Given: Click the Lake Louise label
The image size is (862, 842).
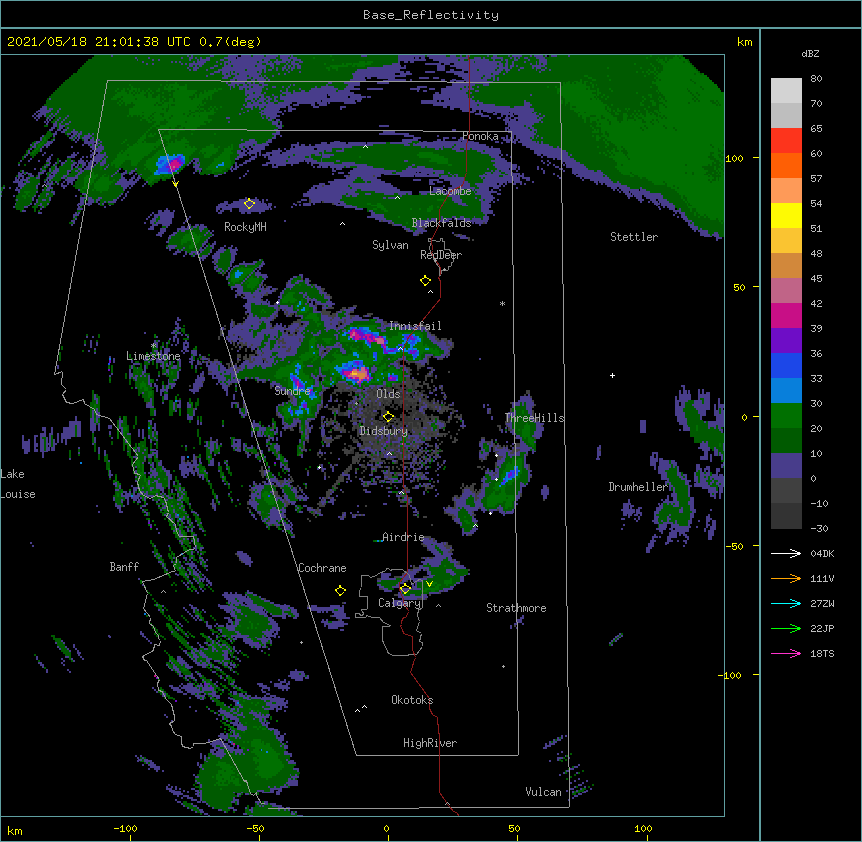Looking at the screenshot, I should 18,484.
